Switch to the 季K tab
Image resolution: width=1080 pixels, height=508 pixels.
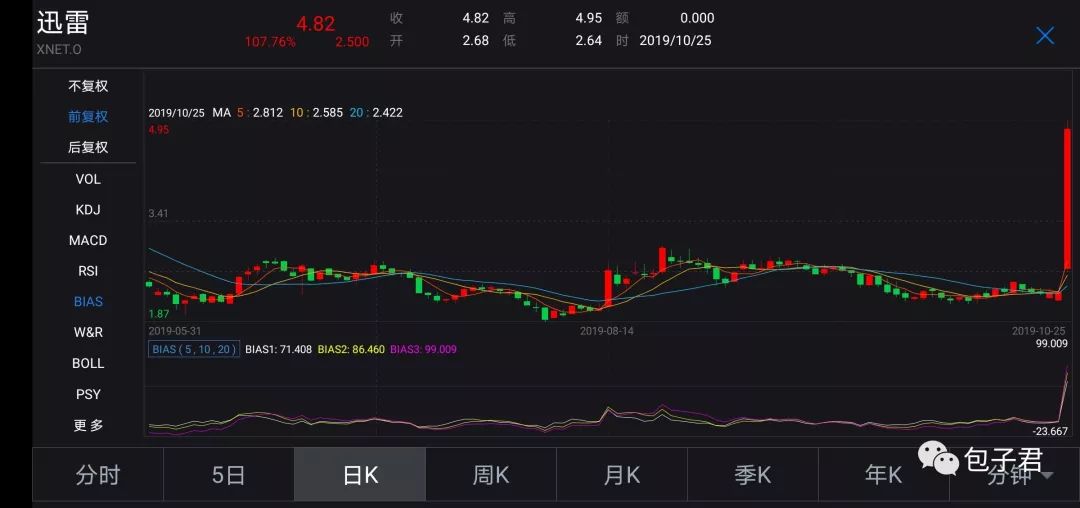pyautogui.click(x=752, y=475)
